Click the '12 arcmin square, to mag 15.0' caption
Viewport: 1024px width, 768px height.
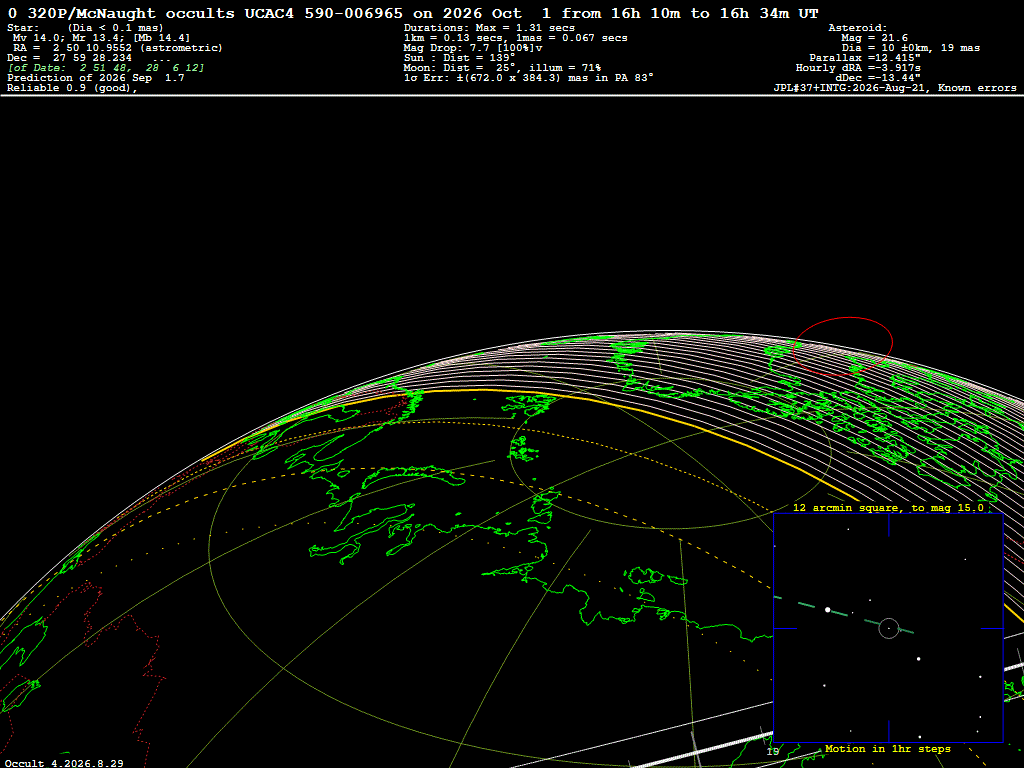pos(888,507)
